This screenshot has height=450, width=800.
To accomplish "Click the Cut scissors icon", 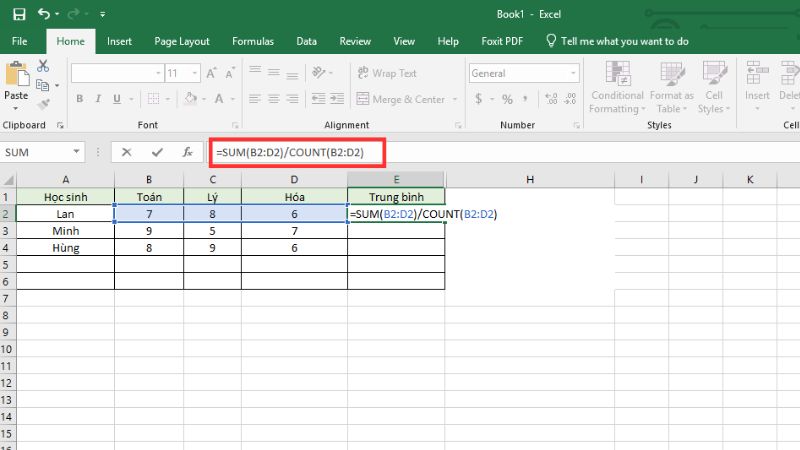I will tap(43, 66).
